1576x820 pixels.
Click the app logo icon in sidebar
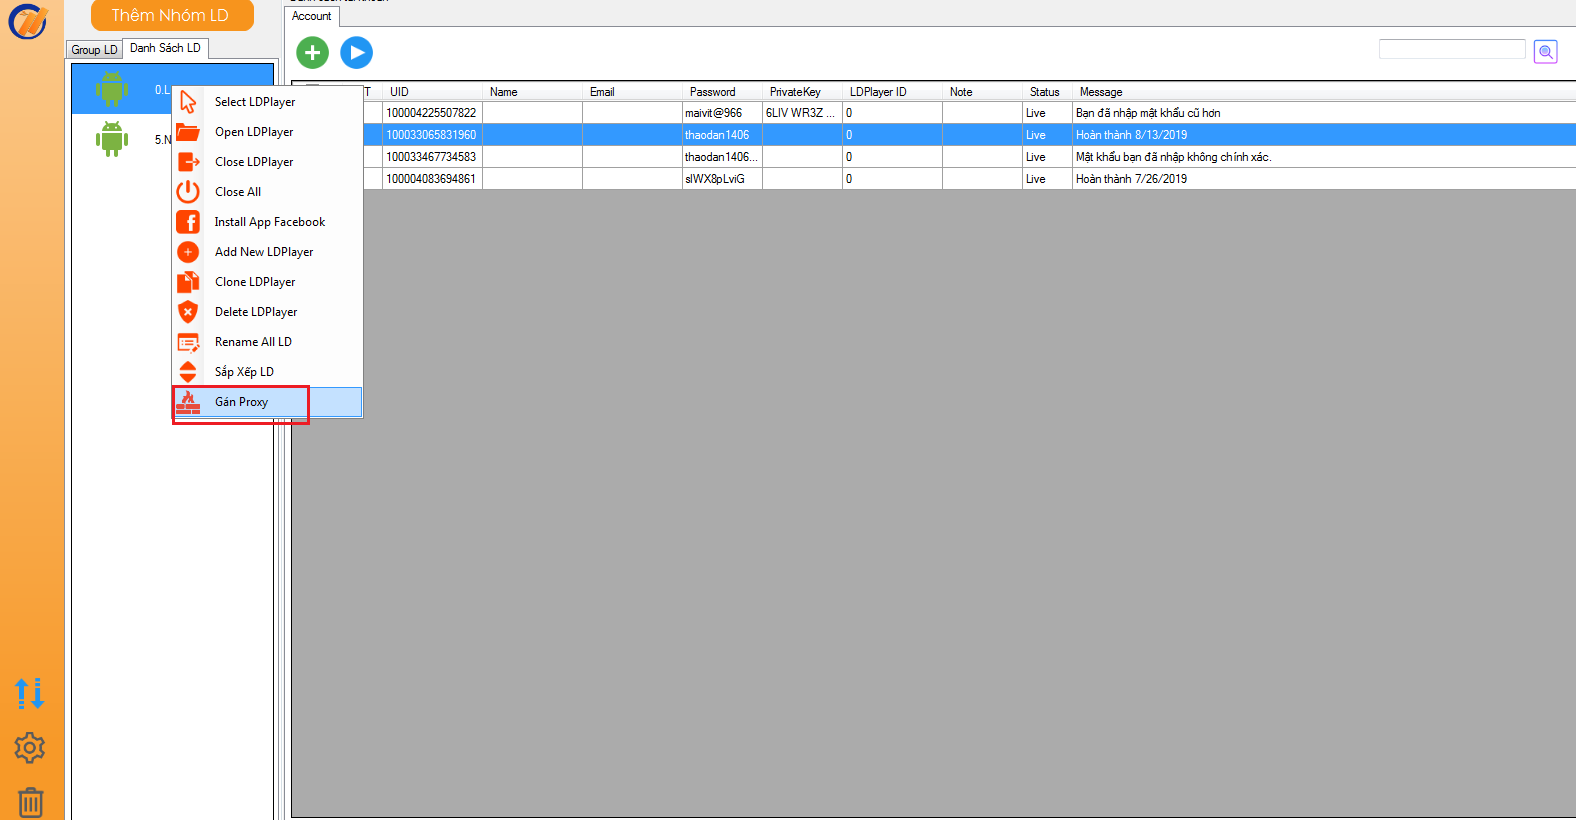click(x=28, y=21)
